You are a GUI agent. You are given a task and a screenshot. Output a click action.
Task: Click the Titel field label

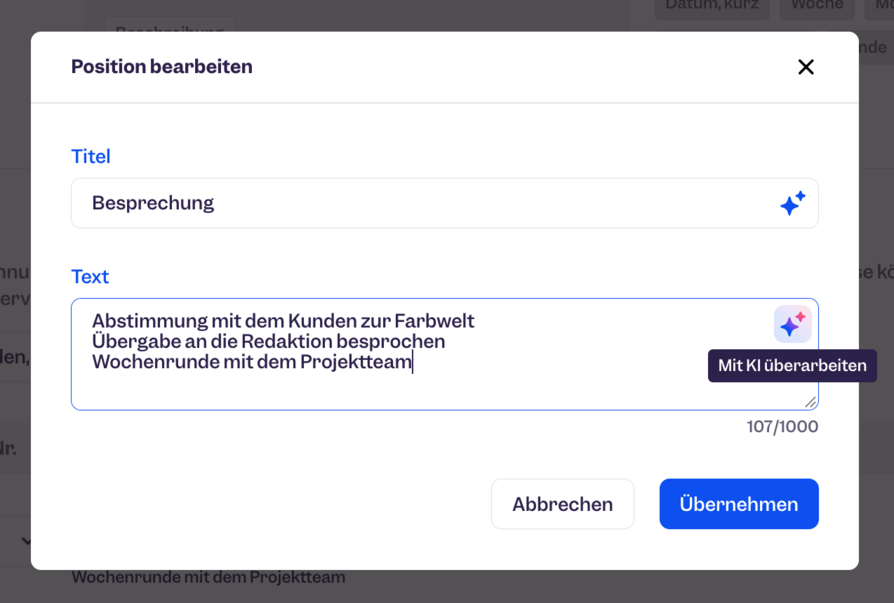(91, 156)
